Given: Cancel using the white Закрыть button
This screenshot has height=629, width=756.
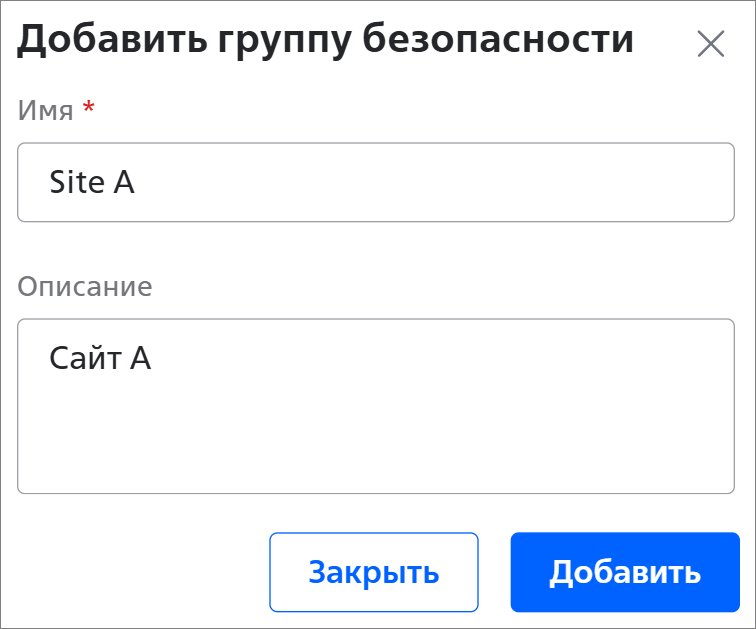Looking at the screenshot, I should pyautogui.click(x=374, y=572).
